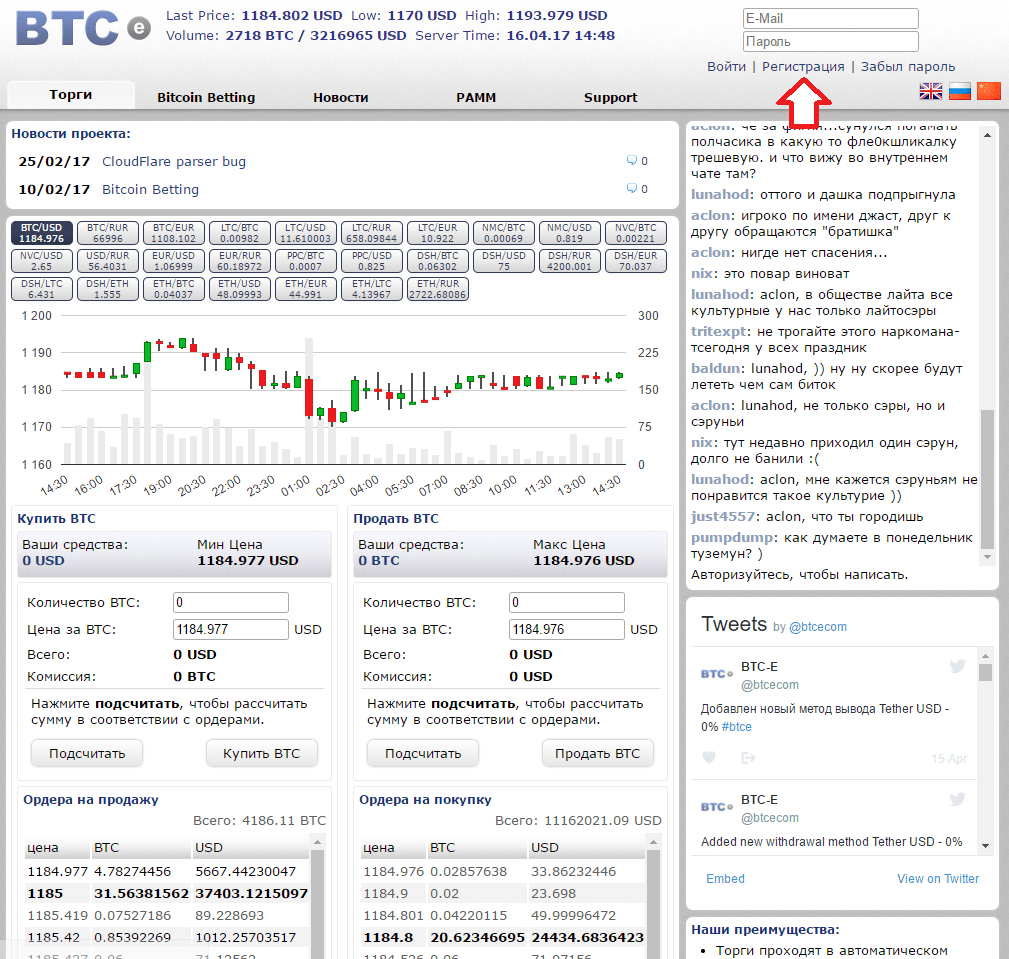
Task: Click the Войти login link
Action: tap(727, 66)
